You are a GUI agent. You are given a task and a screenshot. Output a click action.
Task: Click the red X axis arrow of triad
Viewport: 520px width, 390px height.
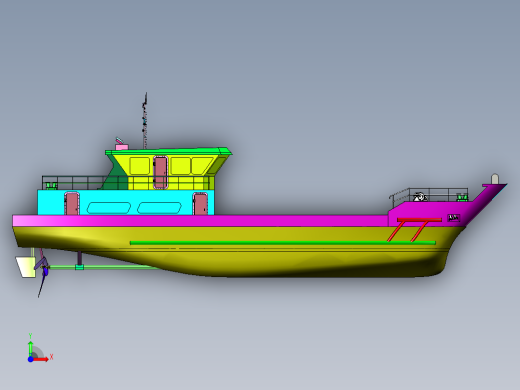pos(41,359)
